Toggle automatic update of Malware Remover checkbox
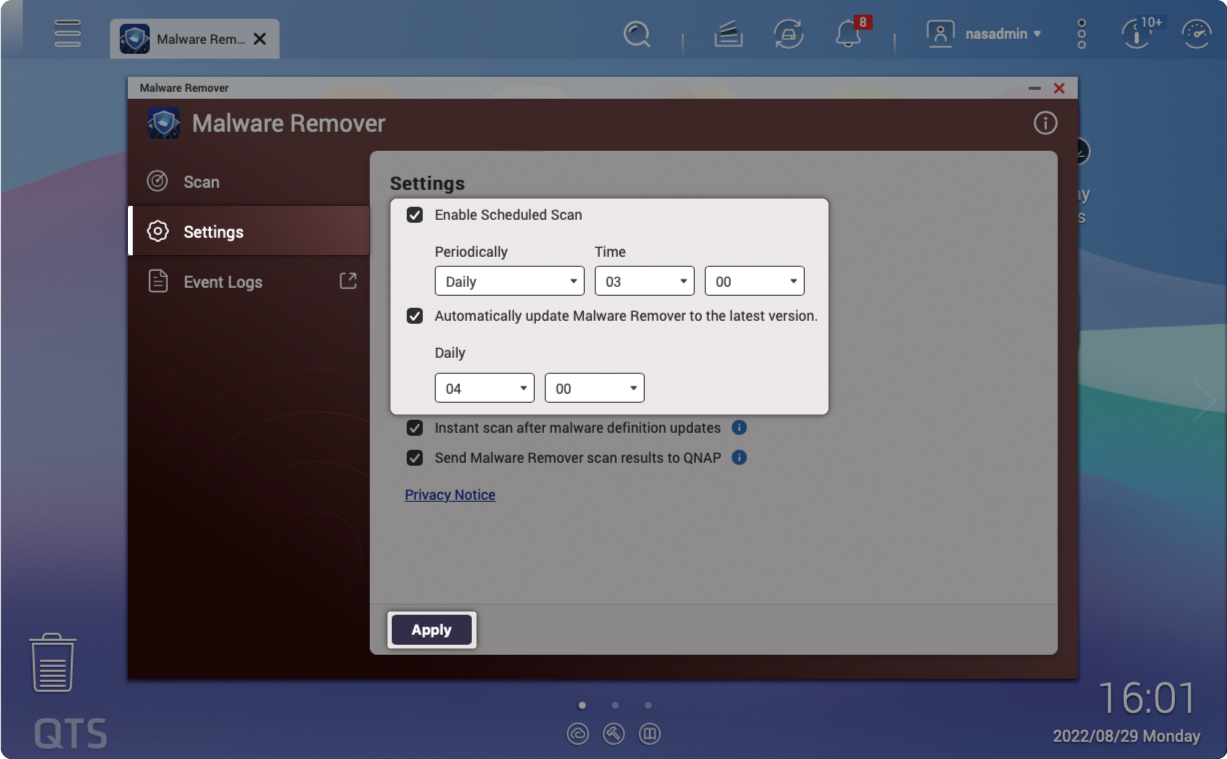 (x=414, y=316)
